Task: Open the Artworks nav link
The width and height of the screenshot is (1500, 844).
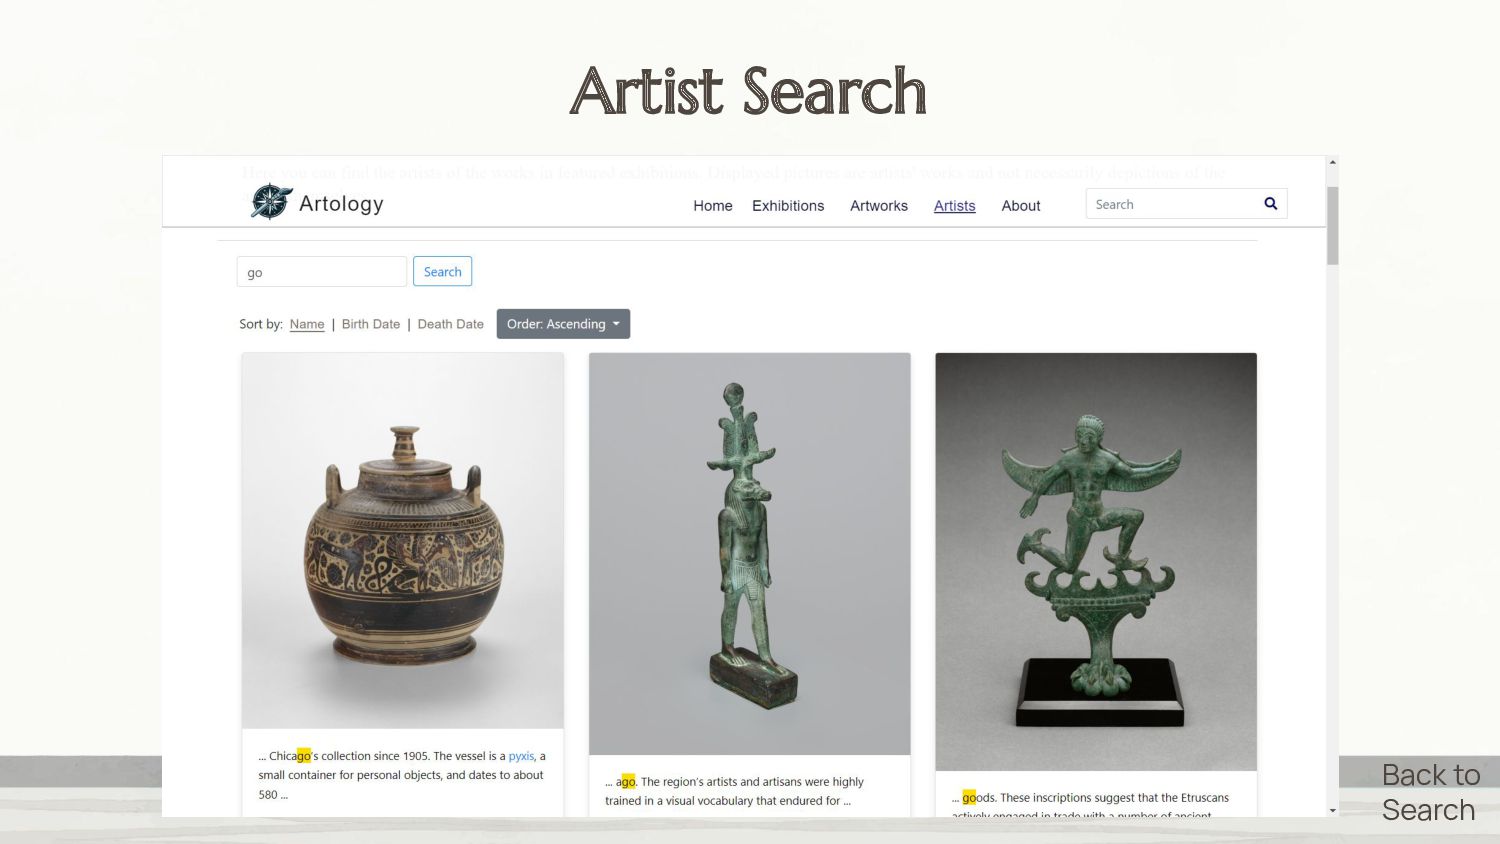Action: tap(879, 205)
